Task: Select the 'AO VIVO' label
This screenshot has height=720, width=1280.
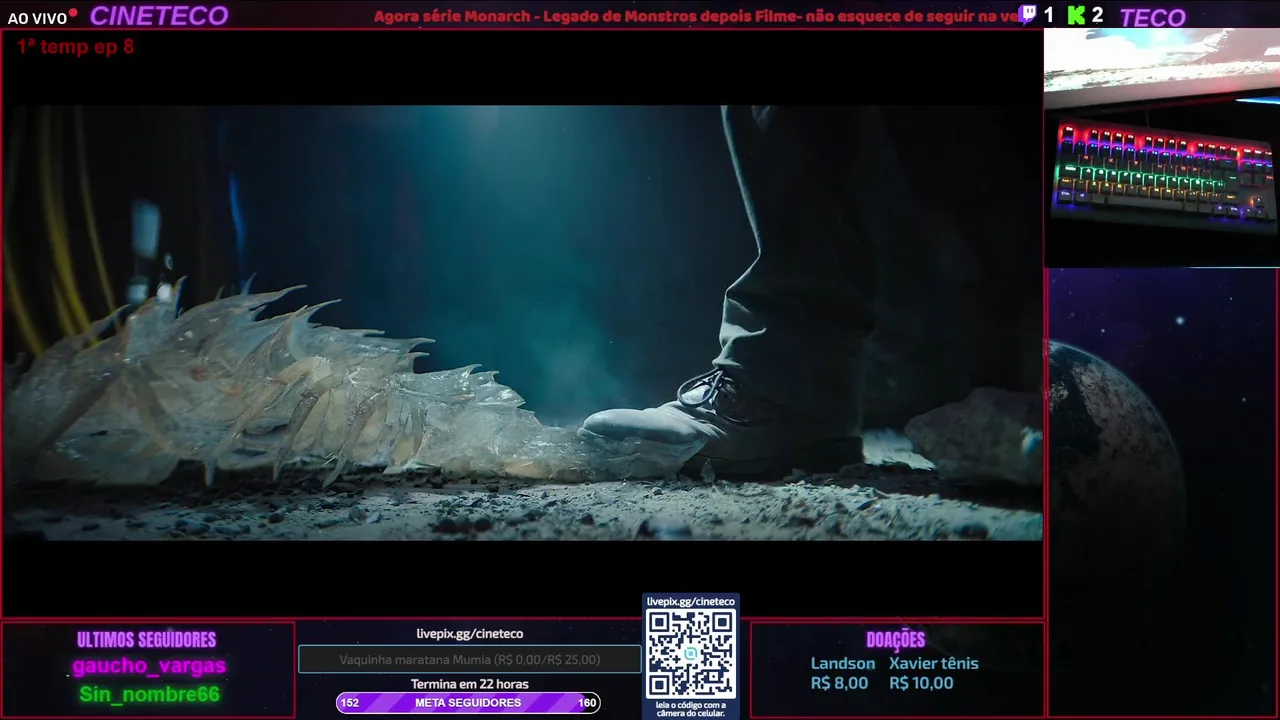Action: point(37,18)
